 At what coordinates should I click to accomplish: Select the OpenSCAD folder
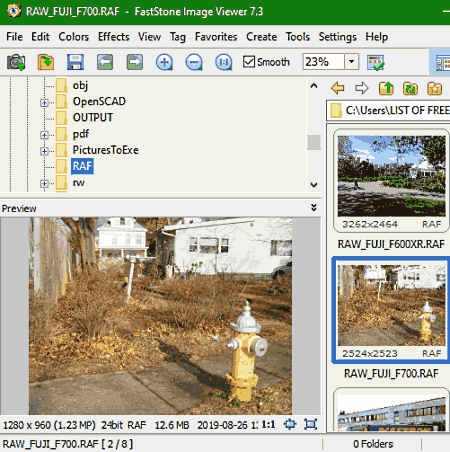coord(99,101)
